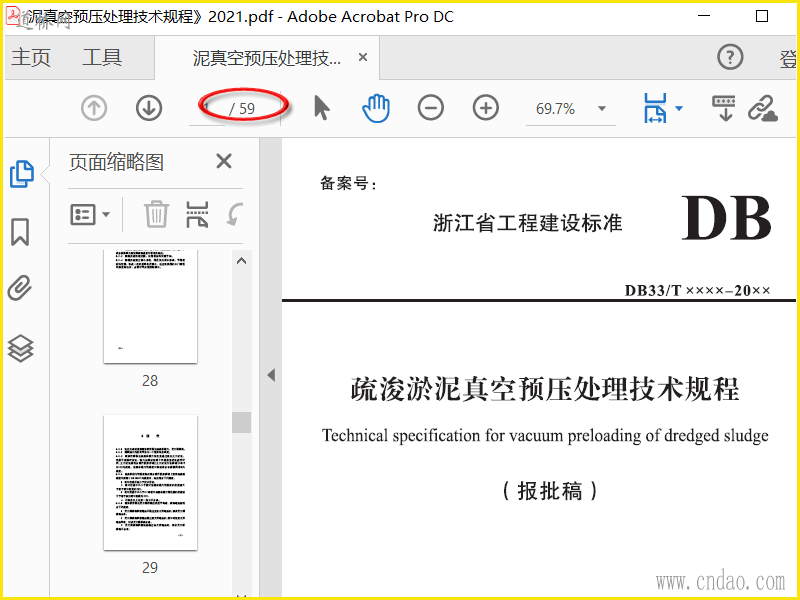This screenshot has width=800, height=600.
Task: Click the share link cloud icon
Action: [763, 108]
